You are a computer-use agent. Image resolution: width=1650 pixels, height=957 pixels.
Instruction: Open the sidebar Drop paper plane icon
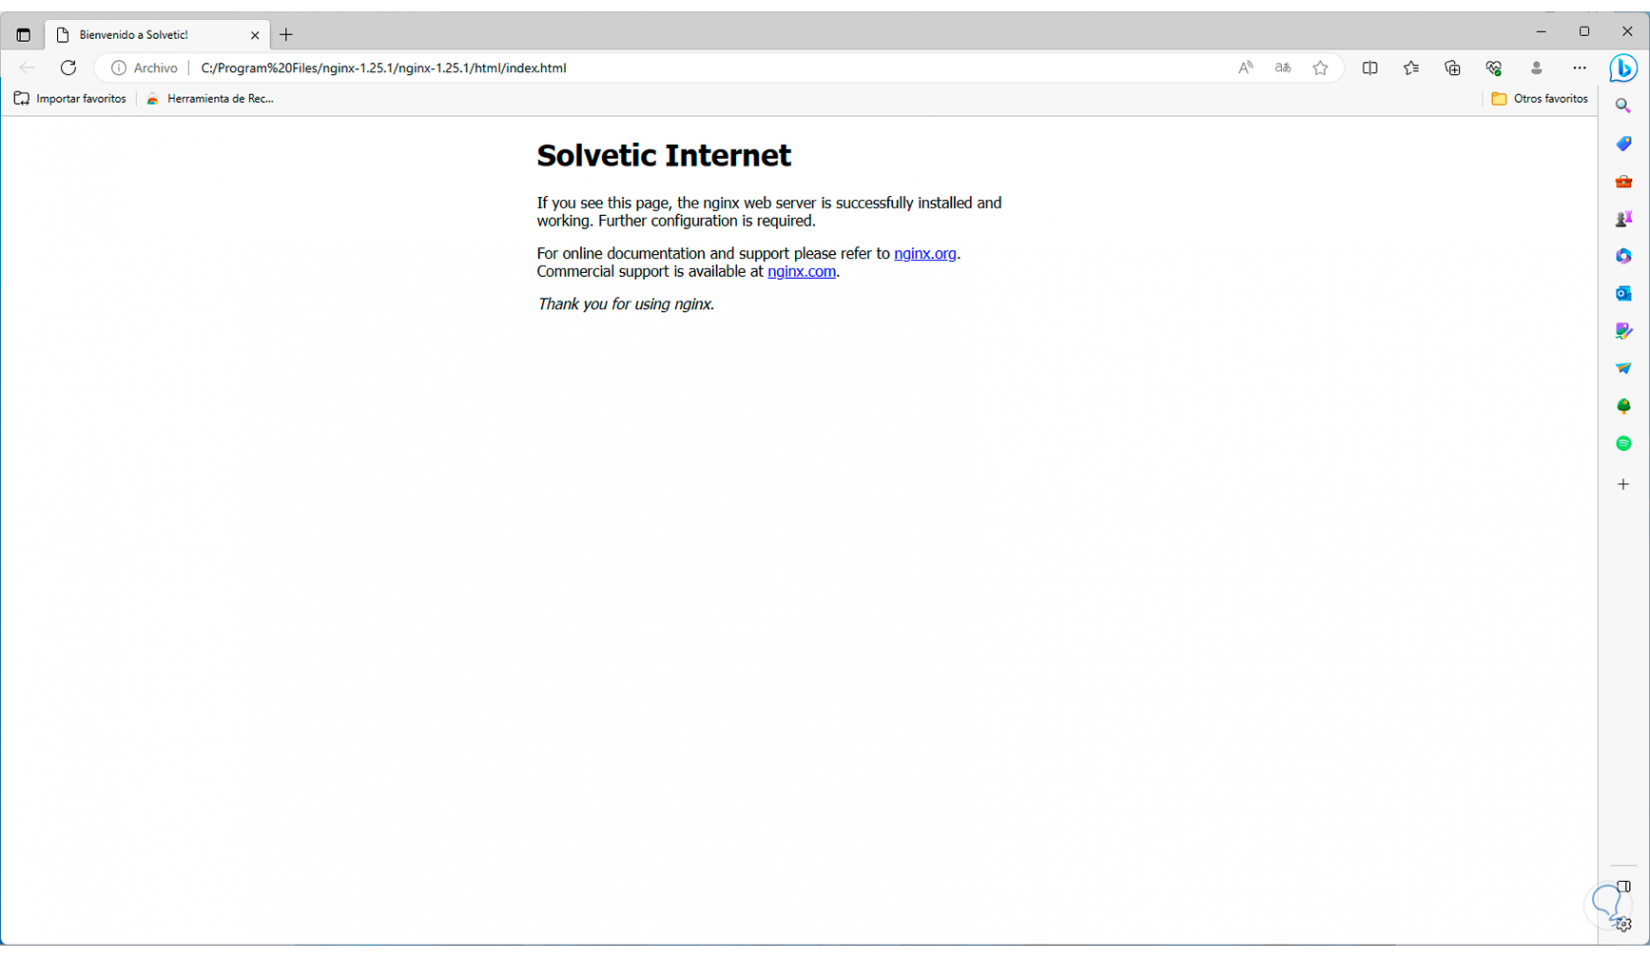pos(1623,368)
